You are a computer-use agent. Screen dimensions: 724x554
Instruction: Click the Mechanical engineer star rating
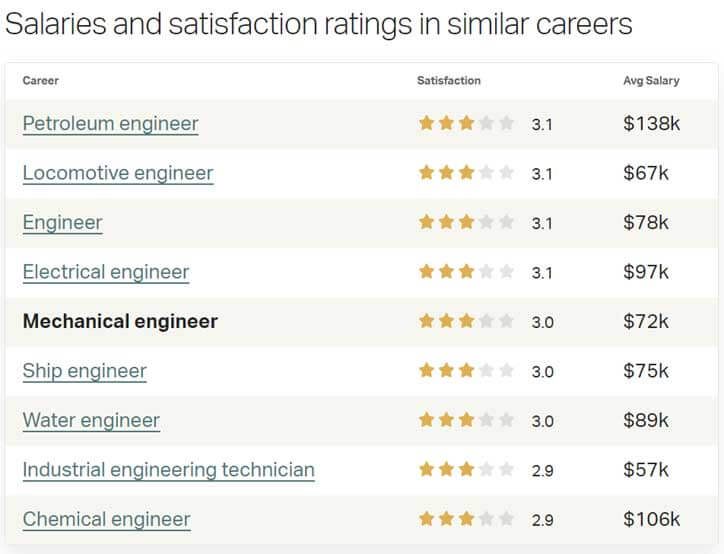[x=466, y=321]
